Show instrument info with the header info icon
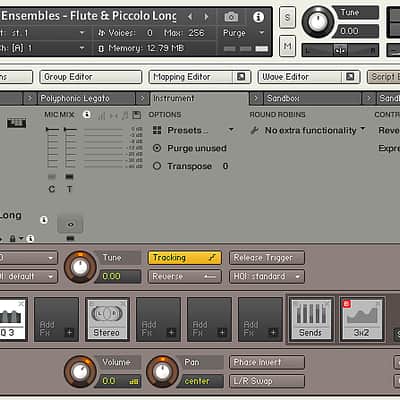This screenshot has width=400, height=400. tap(258, 17)
